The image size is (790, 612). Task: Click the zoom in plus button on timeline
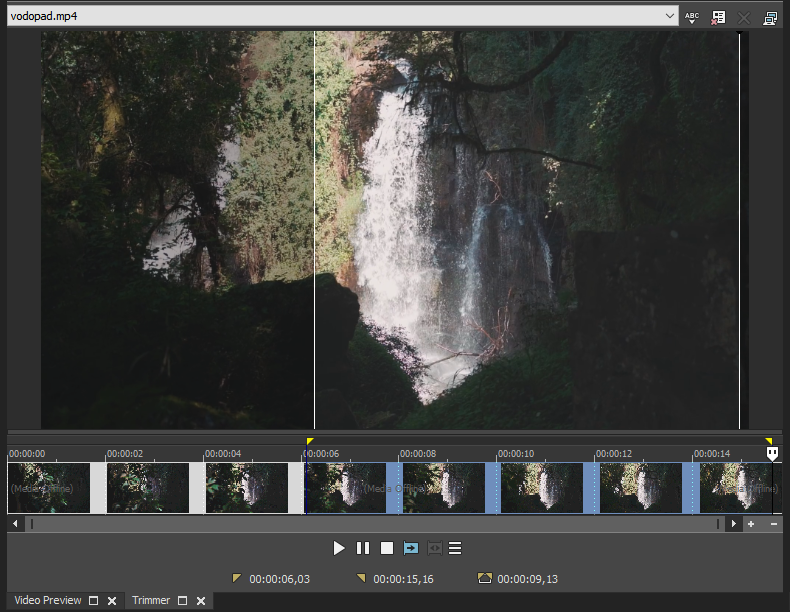pyautogui.click(x=751, y=523)
